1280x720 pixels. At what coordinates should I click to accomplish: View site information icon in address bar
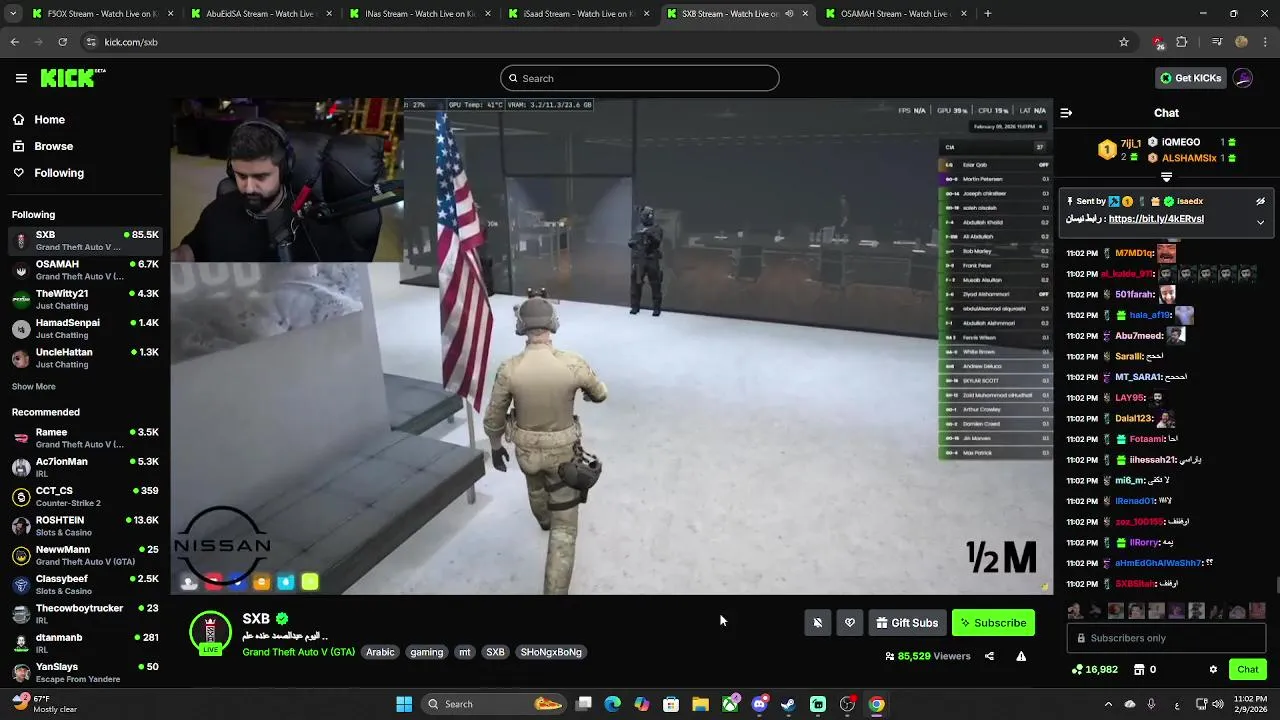coord(91,42)
